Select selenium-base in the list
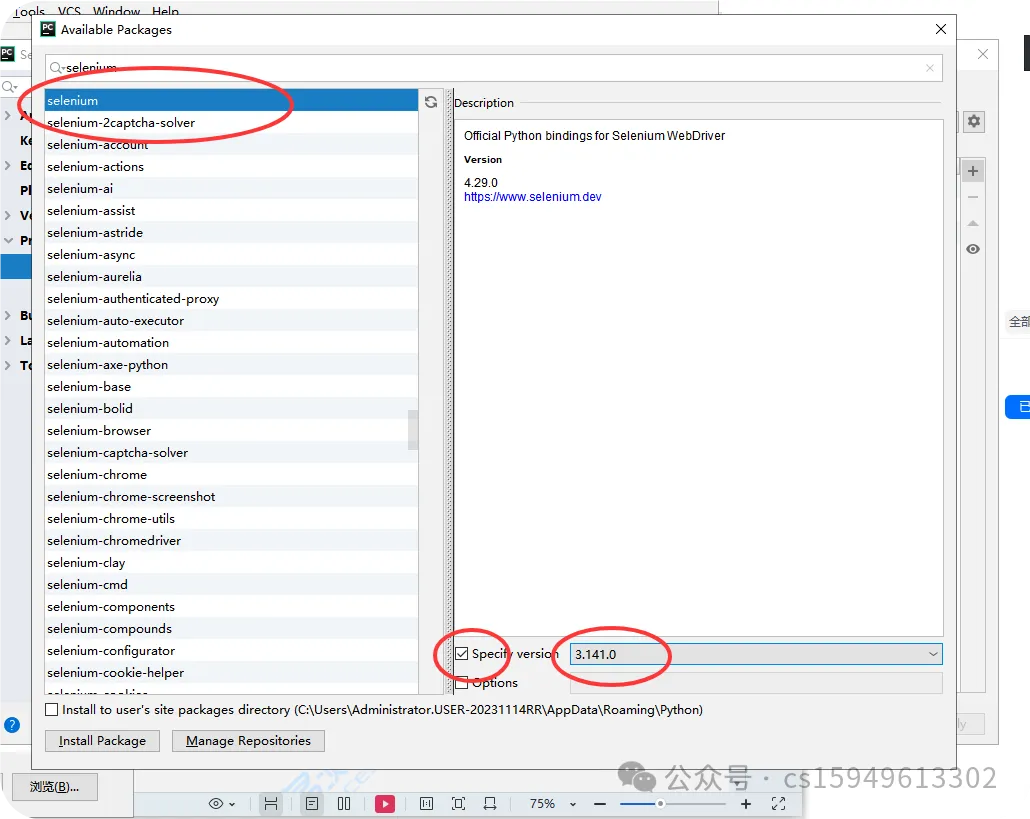 (231, 387)
